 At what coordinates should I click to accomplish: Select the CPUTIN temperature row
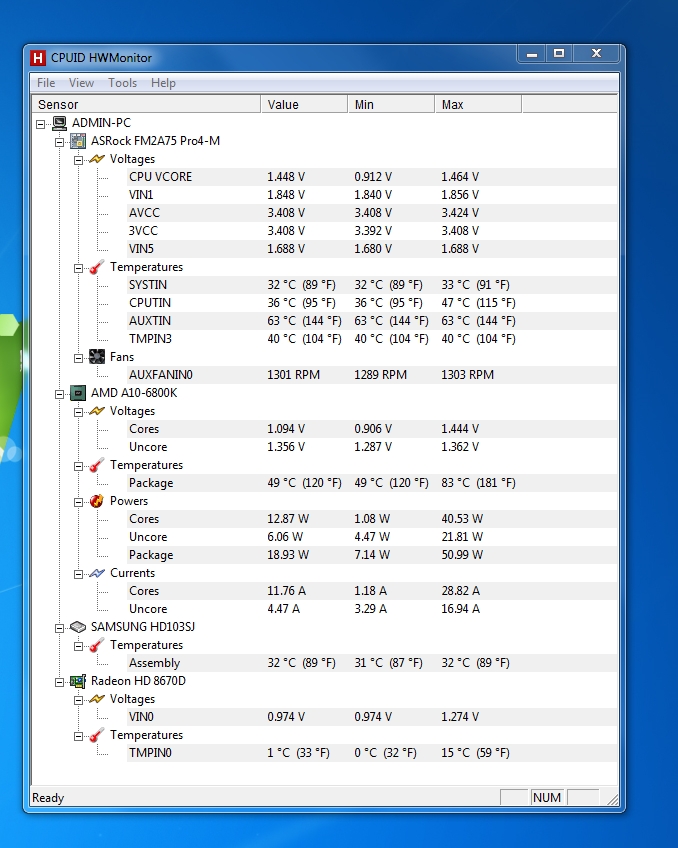coord(372,303)
